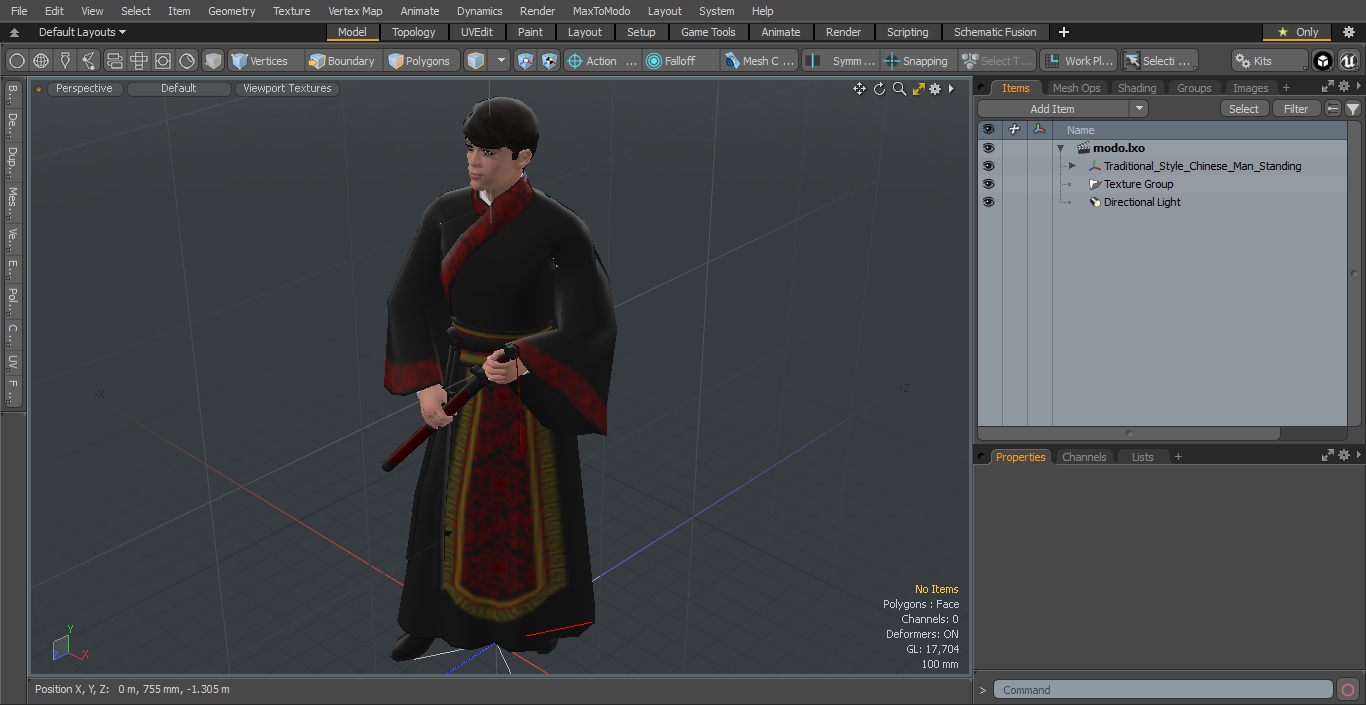Select the Directional Light item
Viewport: 1366px width, 705px height.
pyautogui.click(x=1142, y=202)
